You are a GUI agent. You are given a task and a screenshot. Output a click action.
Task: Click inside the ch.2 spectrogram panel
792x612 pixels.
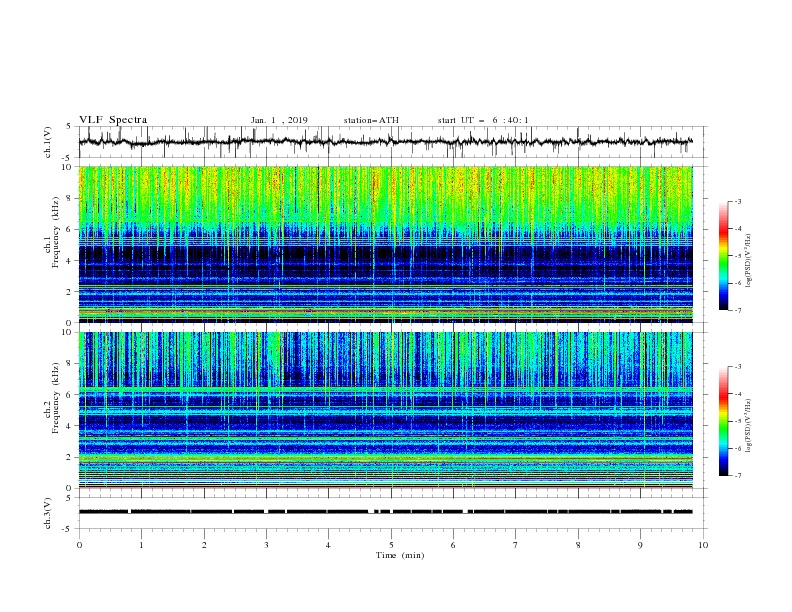pyautogui.click(x=386, y=410)
